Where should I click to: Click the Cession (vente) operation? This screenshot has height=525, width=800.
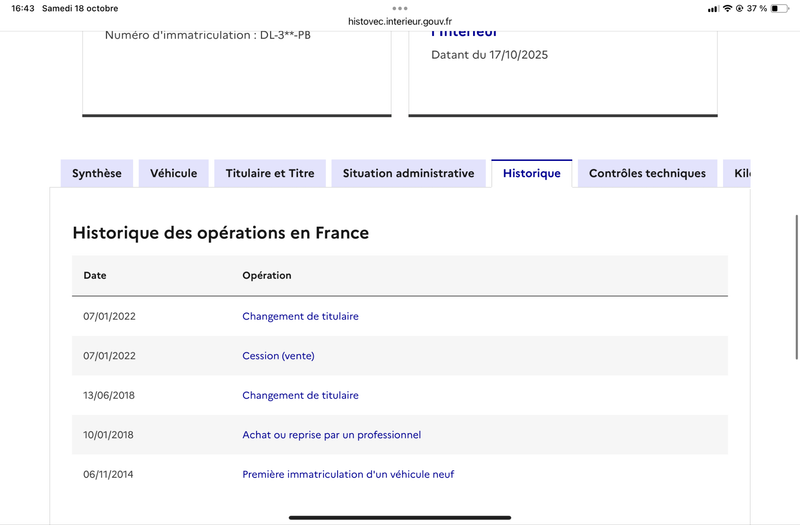click(x=278, y=356)
